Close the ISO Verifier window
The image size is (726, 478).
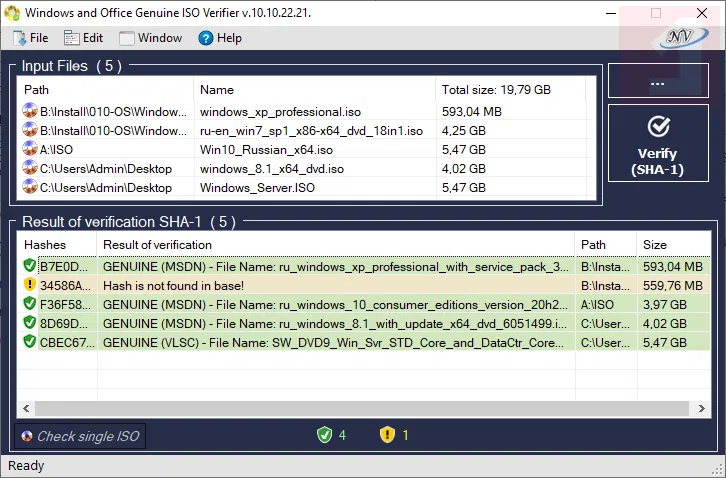tap(702, 13)
